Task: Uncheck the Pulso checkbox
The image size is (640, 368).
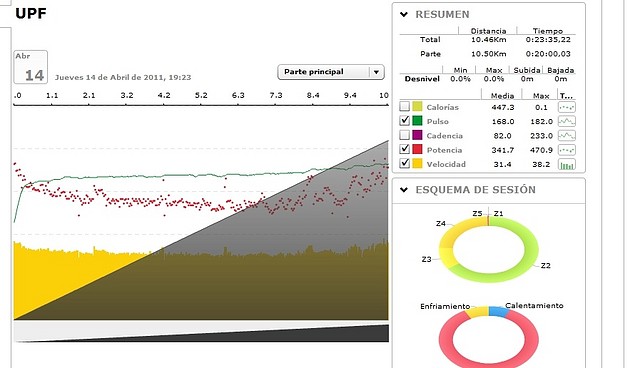Action: pos(404,121)
